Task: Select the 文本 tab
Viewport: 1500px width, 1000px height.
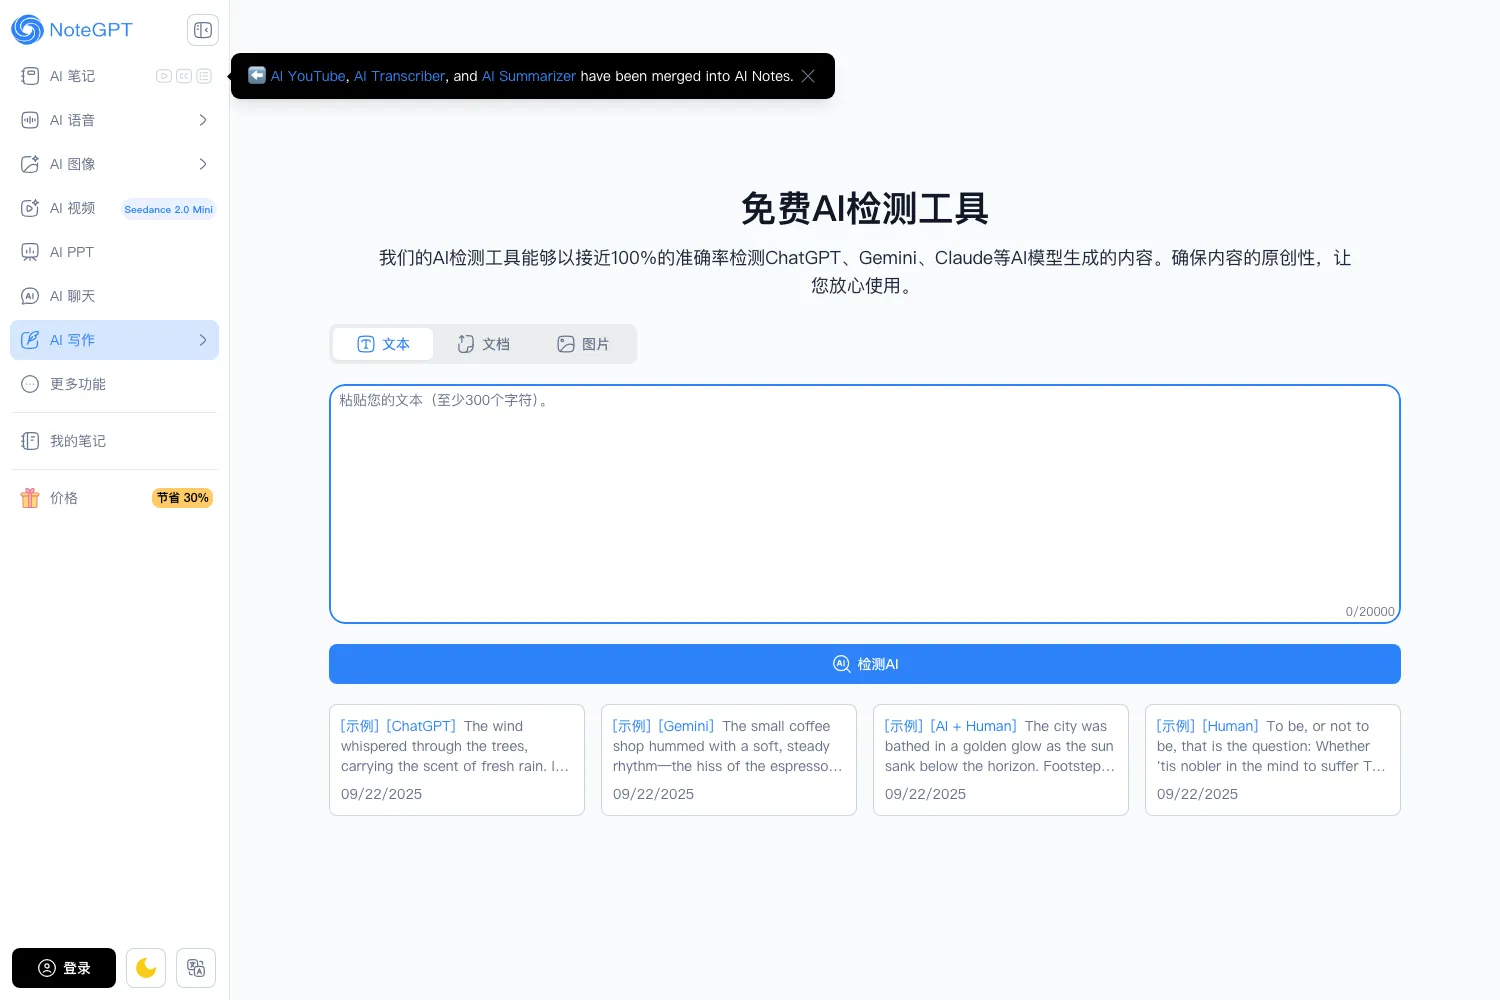Action: coord(383,344)
